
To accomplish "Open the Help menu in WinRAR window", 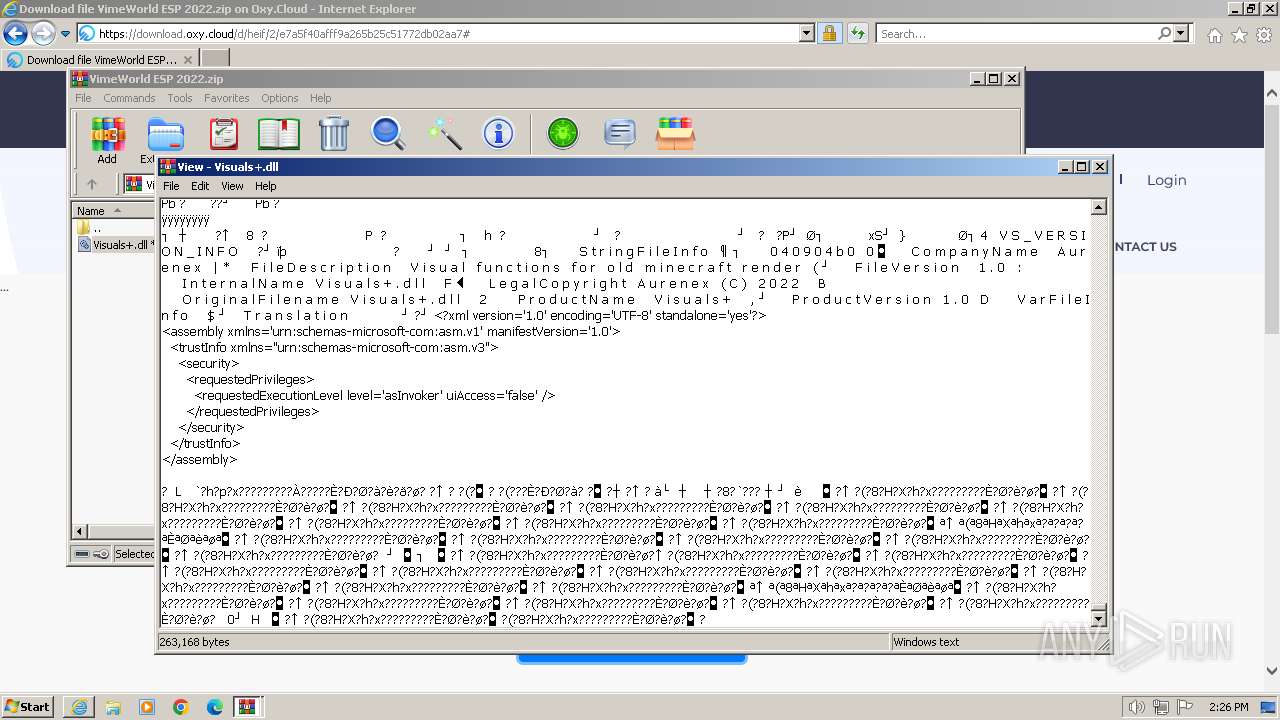I will (x=320, y=98).
